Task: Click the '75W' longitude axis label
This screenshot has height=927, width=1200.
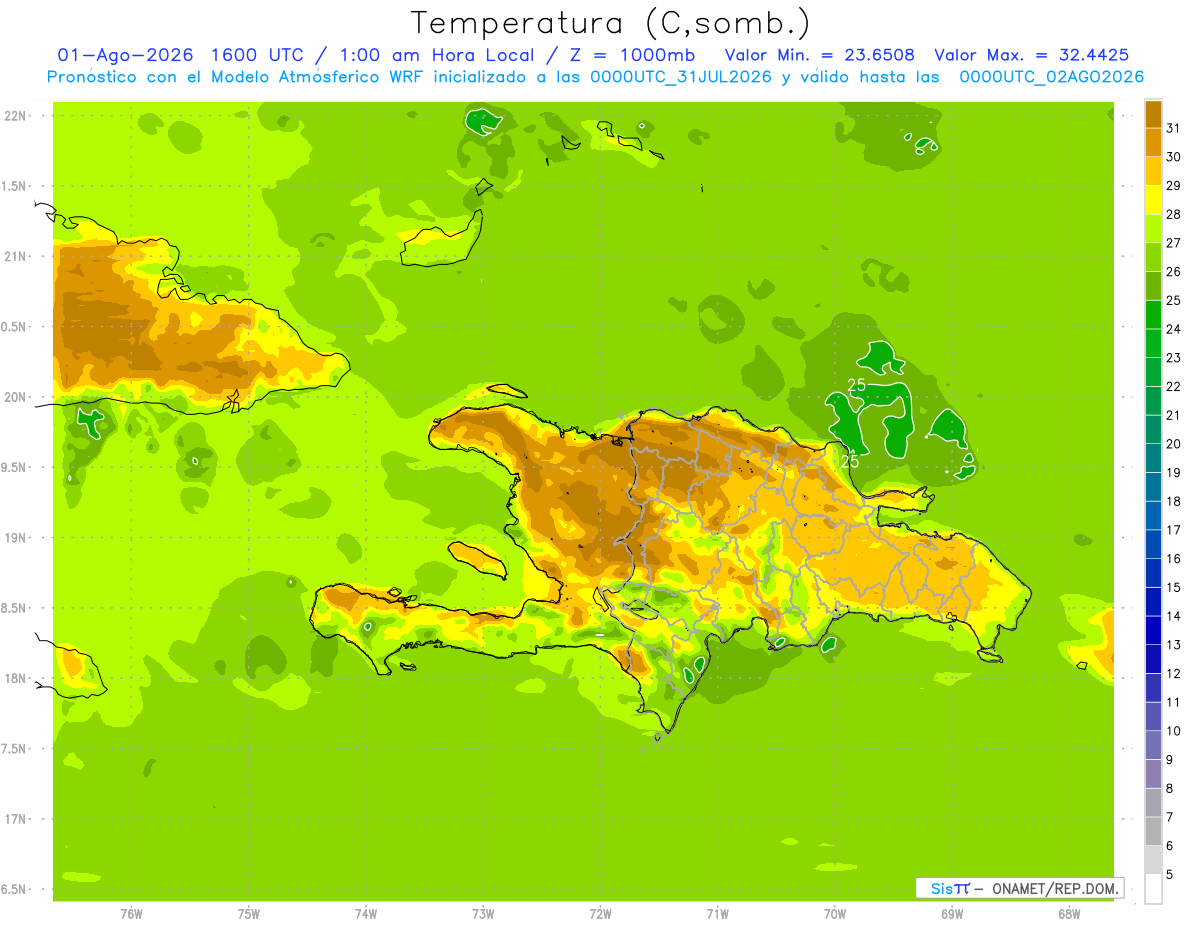Action: click(x=249, y=914)
